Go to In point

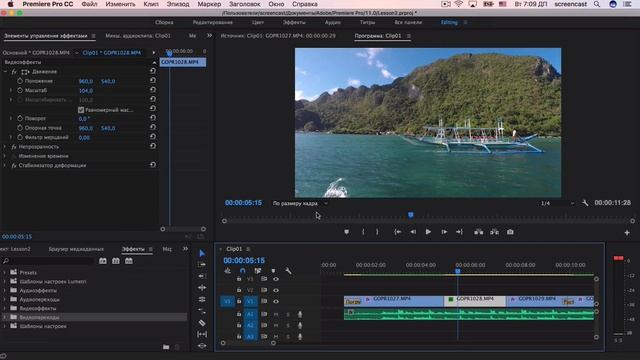click(398, 232)
